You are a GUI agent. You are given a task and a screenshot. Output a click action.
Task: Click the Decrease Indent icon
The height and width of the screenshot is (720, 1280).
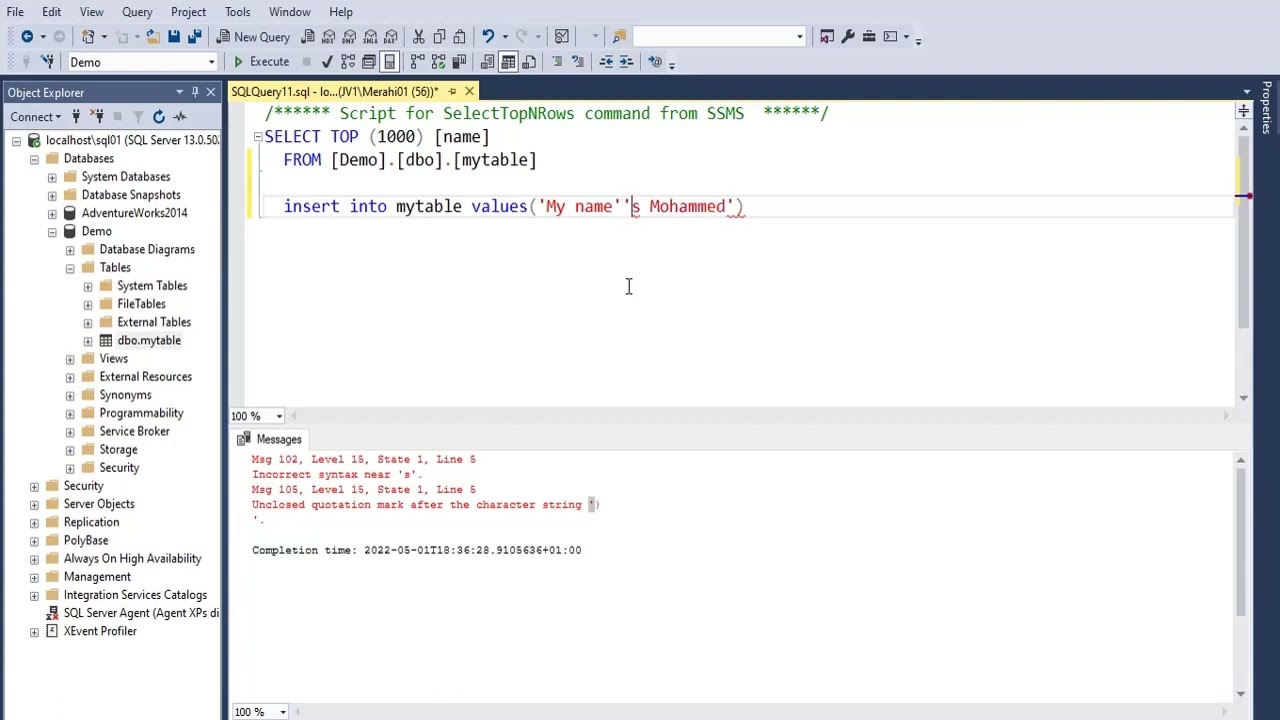tap(606, 62)
